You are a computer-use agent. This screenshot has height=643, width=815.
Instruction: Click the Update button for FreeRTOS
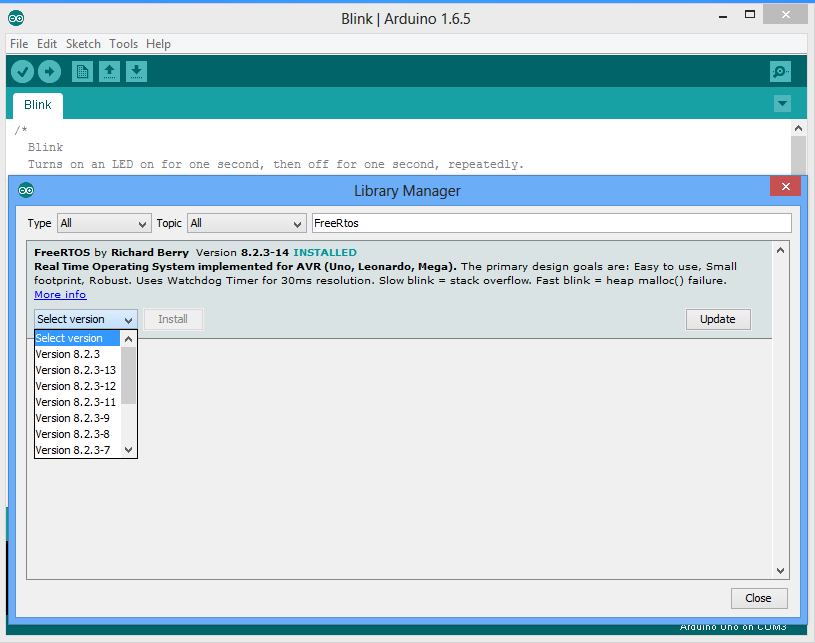(x=718, y=319)
